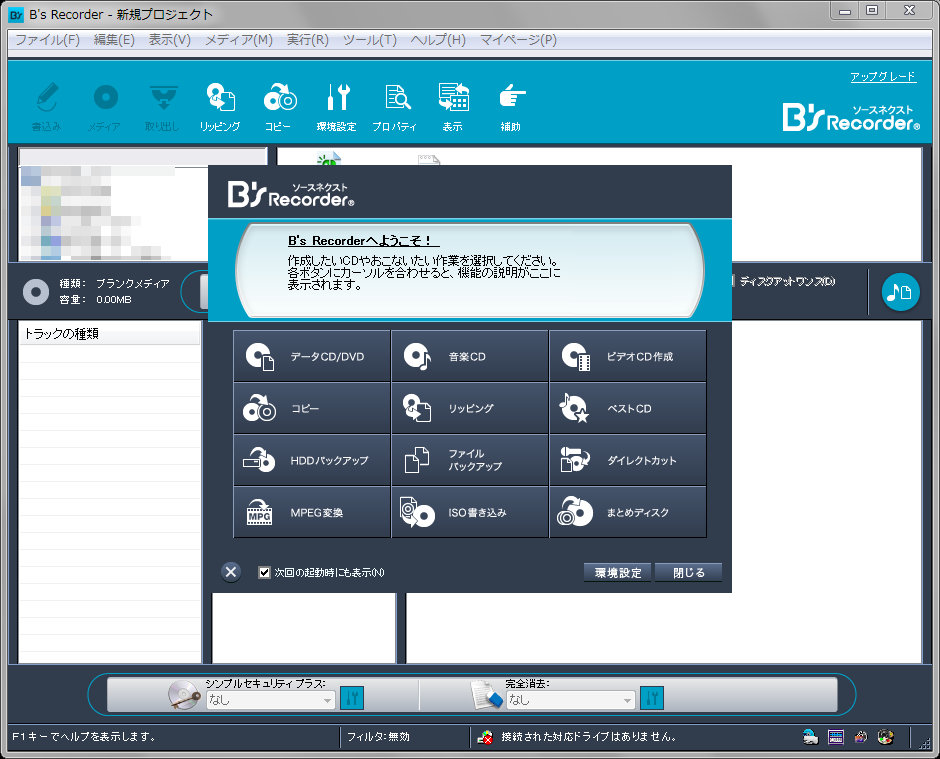The height and width of the screenshot is (759, 940).
Task: Choose the ベストCD option
Action: pos(628,408)
